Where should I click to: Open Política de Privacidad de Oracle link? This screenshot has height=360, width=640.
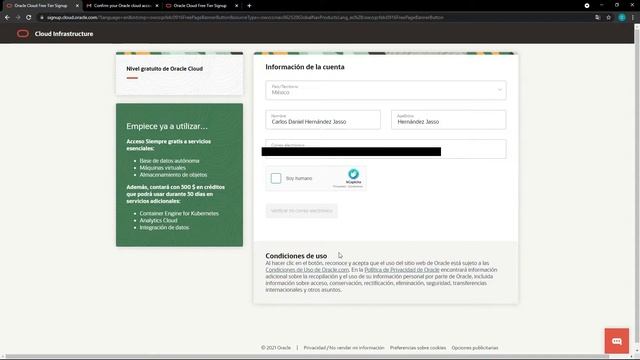tap(402, 270)
